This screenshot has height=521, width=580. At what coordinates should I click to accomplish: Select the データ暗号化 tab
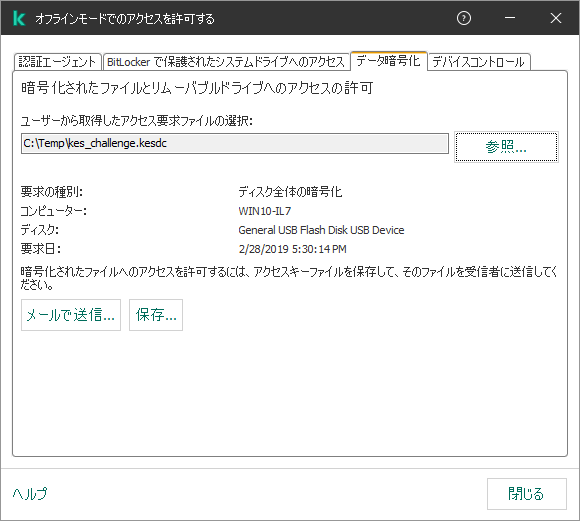pyautogui.click(x=388, y=61)
